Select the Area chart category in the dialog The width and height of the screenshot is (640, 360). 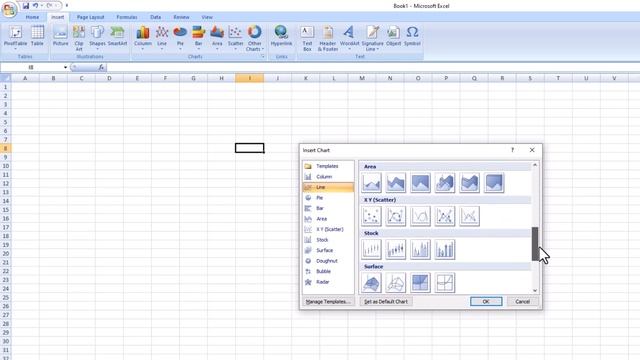pyautogui.click(x=328, y=219)
